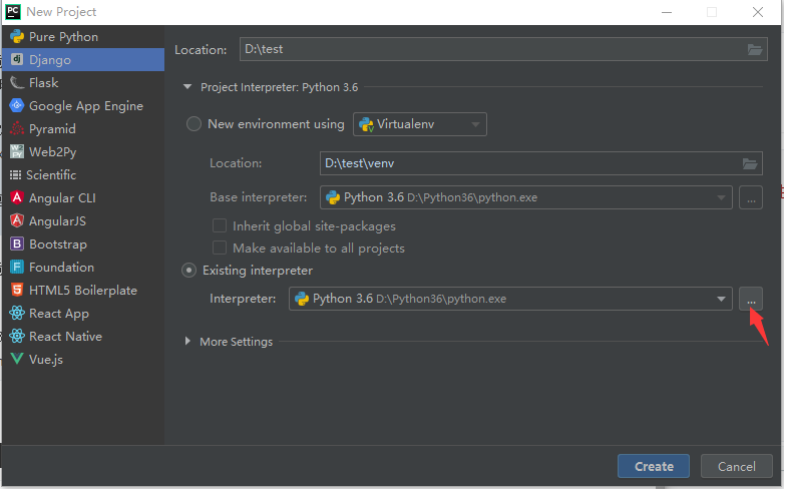Screen dimensions: 786x491
Task: Click the Angular CLI icon
Action: [x=17, y=198]
